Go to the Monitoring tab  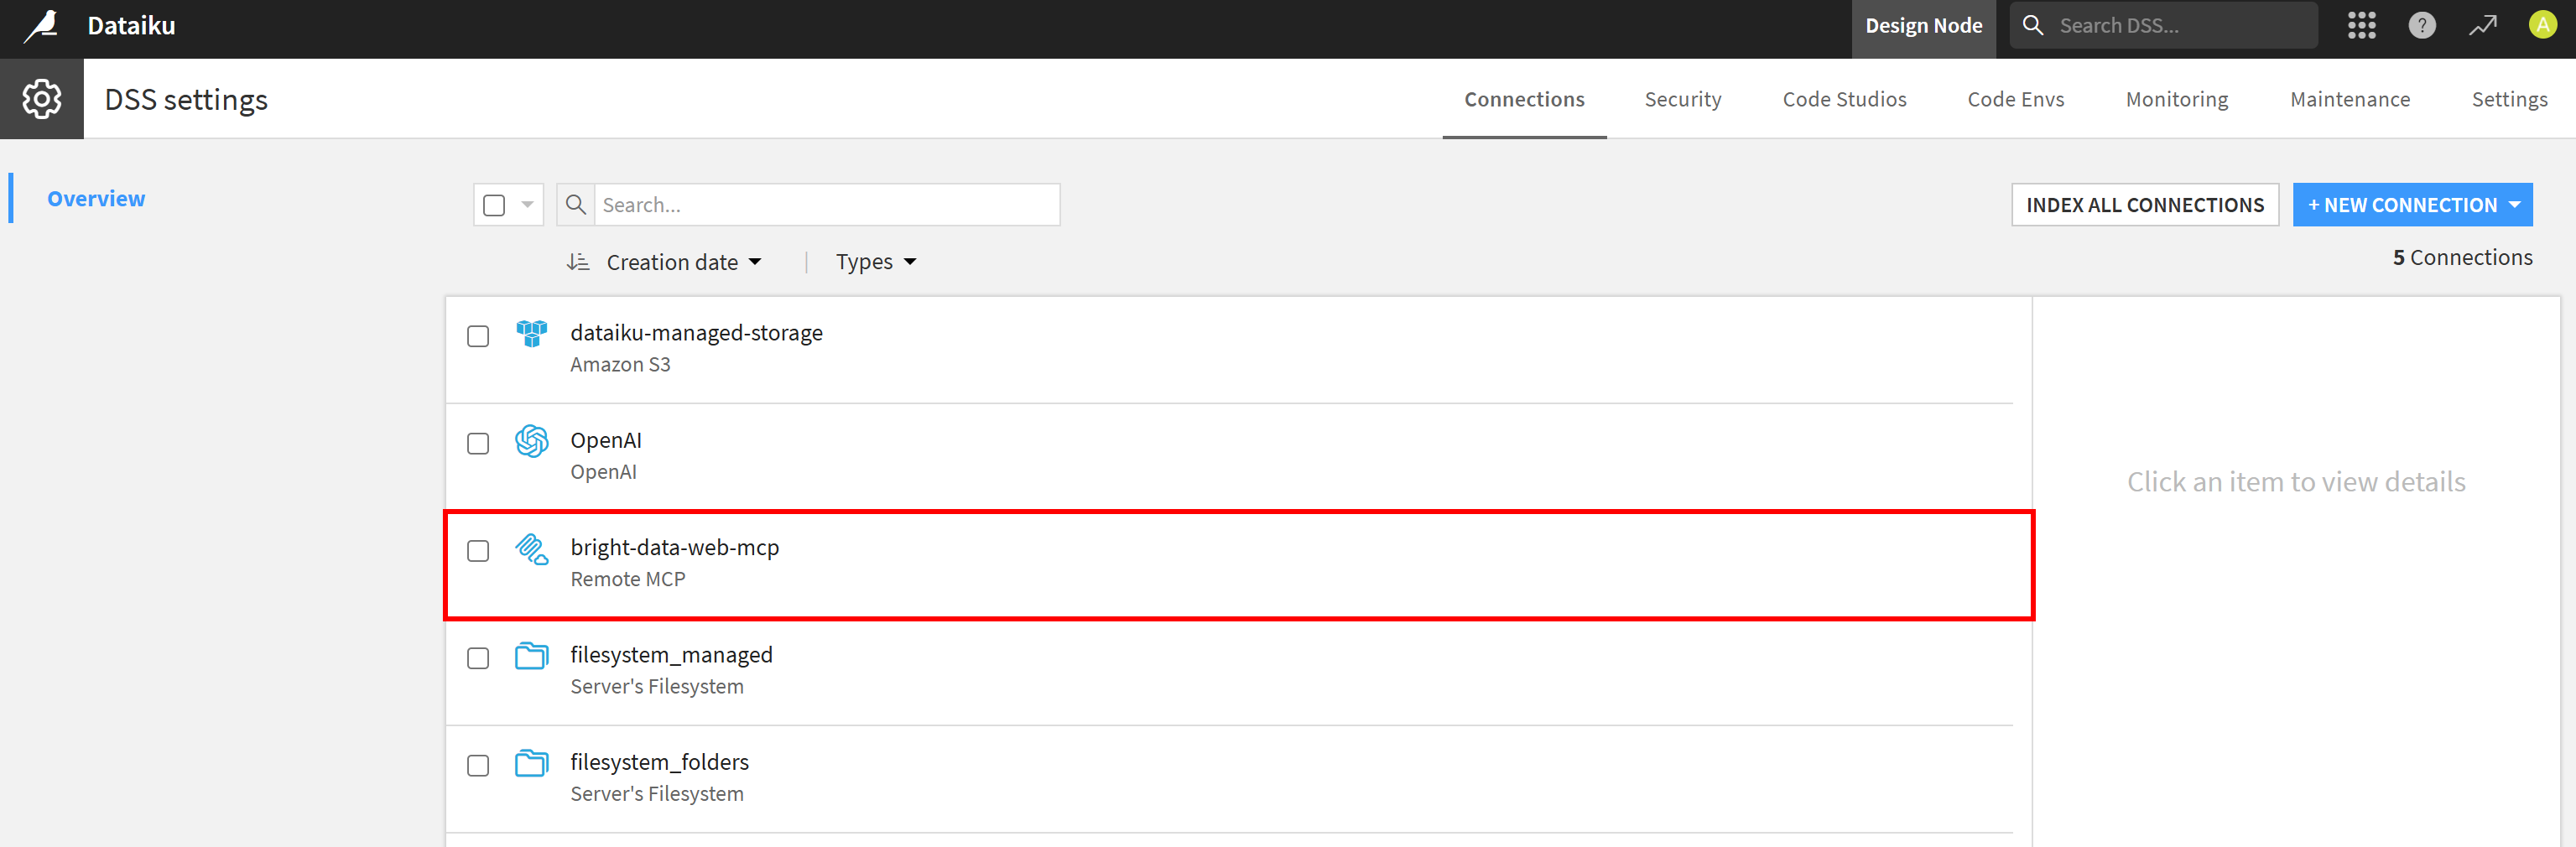click(x=2177, y=99)
